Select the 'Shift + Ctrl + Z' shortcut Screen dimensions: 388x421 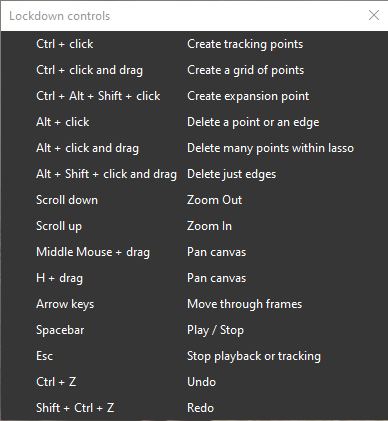(x=75, y=408)
